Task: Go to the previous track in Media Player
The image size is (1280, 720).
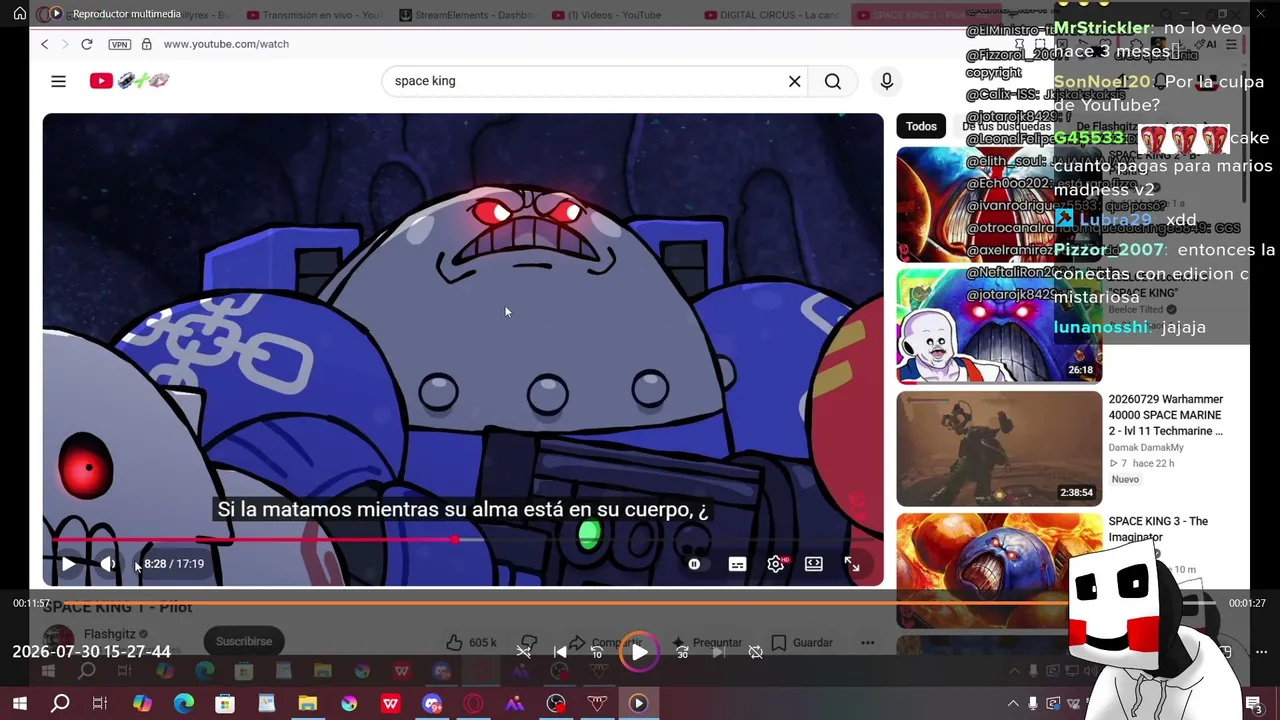Action: 560,652
